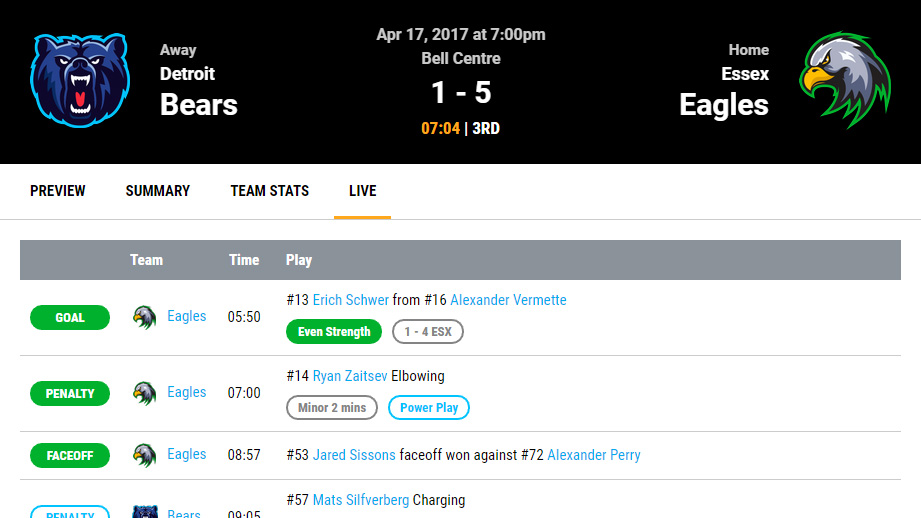Click the Minor 2 mins tag
This screenshot has height=518, width=921.
[x=332, y=408]
